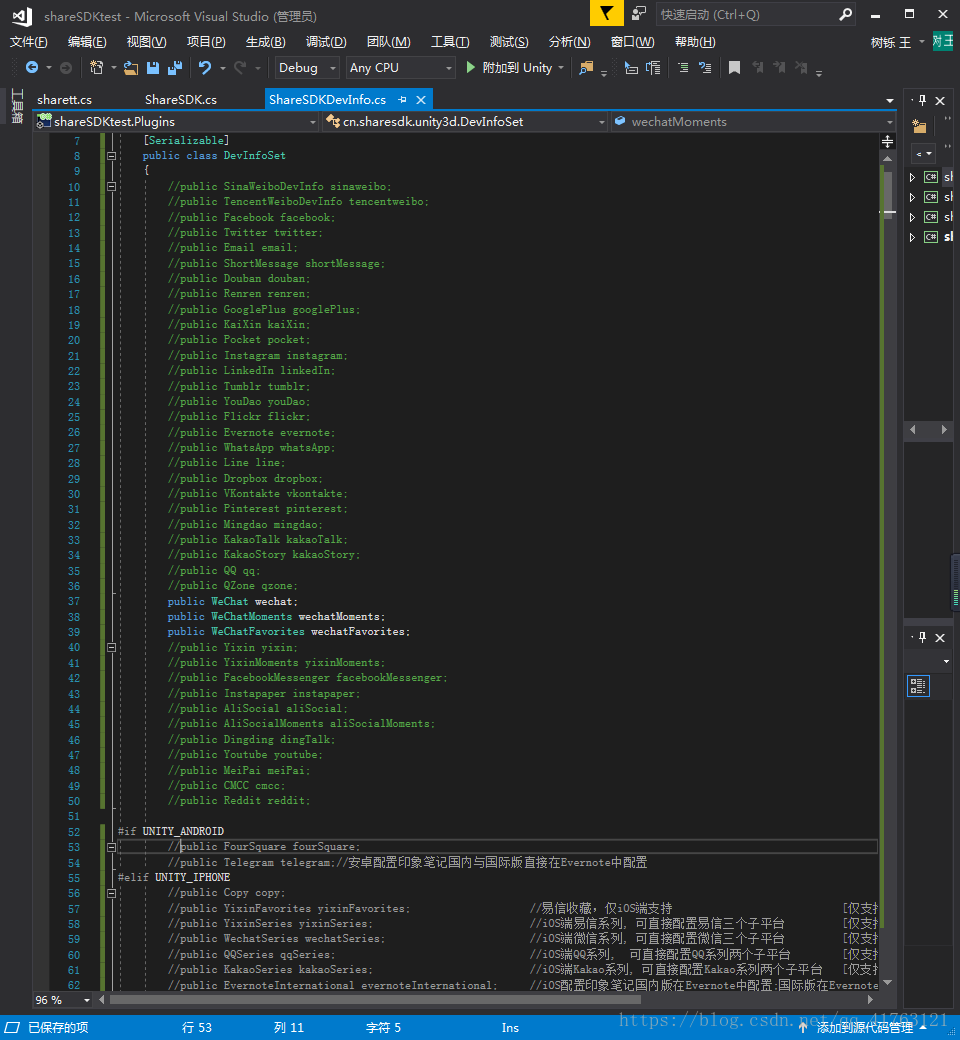
Task: Collapse the comment block outline at line 10
Action: [111, 187]
